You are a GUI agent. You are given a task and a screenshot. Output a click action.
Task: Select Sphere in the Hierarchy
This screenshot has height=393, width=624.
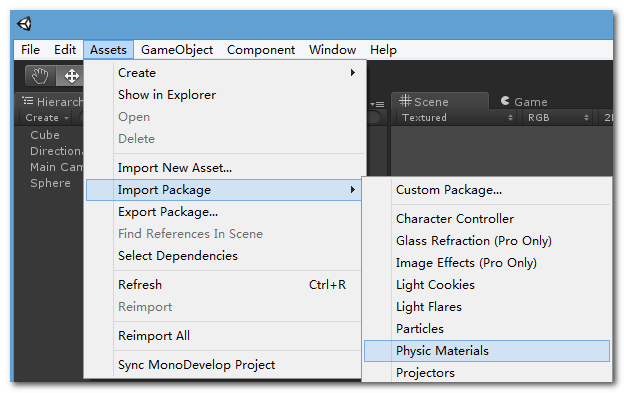pyautogui.click(x=50, y=183)
